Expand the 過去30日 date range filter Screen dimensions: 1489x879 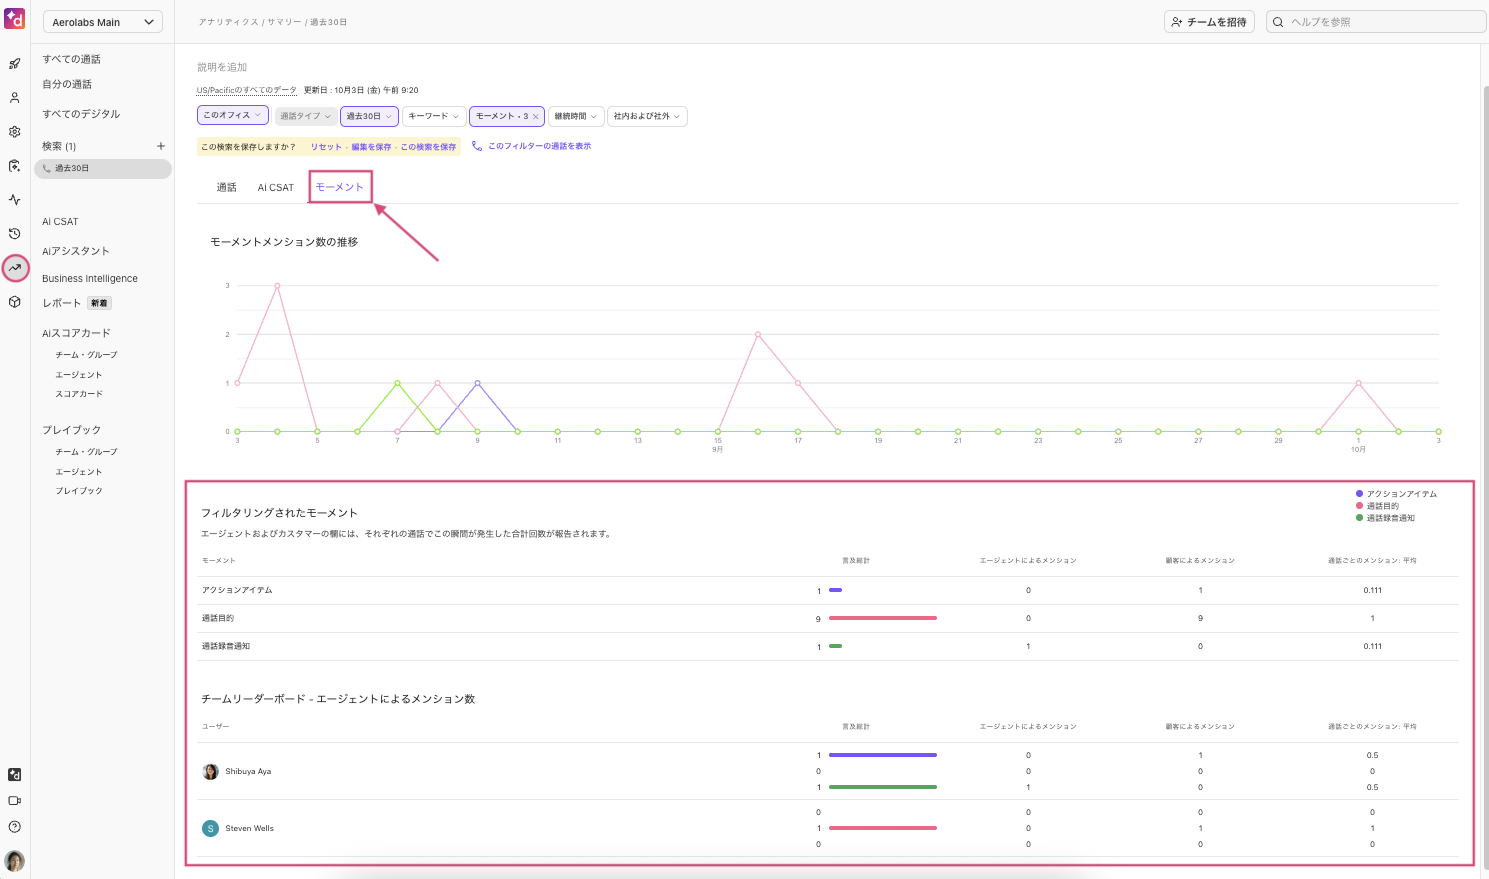coord(369,116)
